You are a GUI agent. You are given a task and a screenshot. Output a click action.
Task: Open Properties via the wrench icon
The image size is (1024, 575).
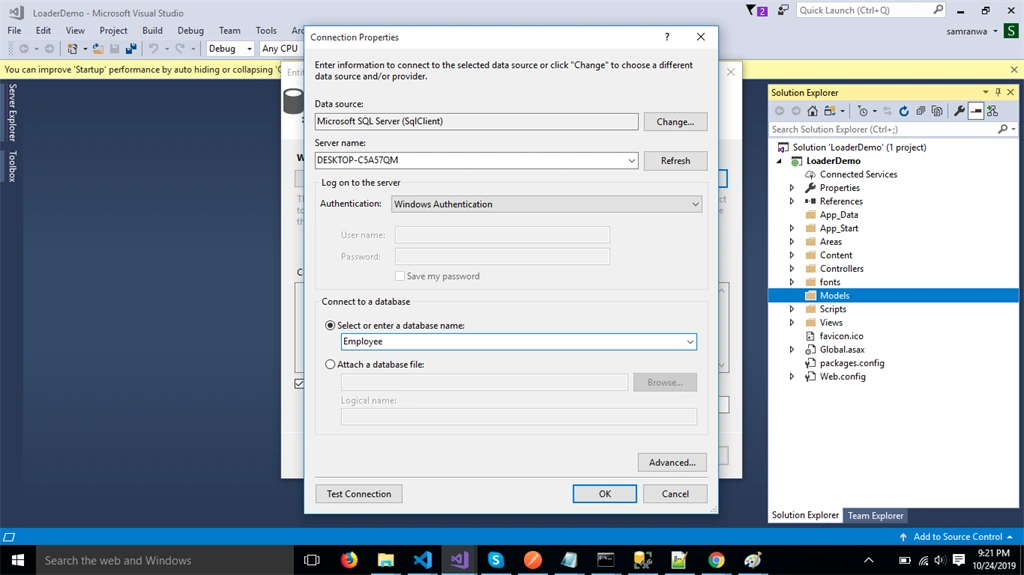959,111
